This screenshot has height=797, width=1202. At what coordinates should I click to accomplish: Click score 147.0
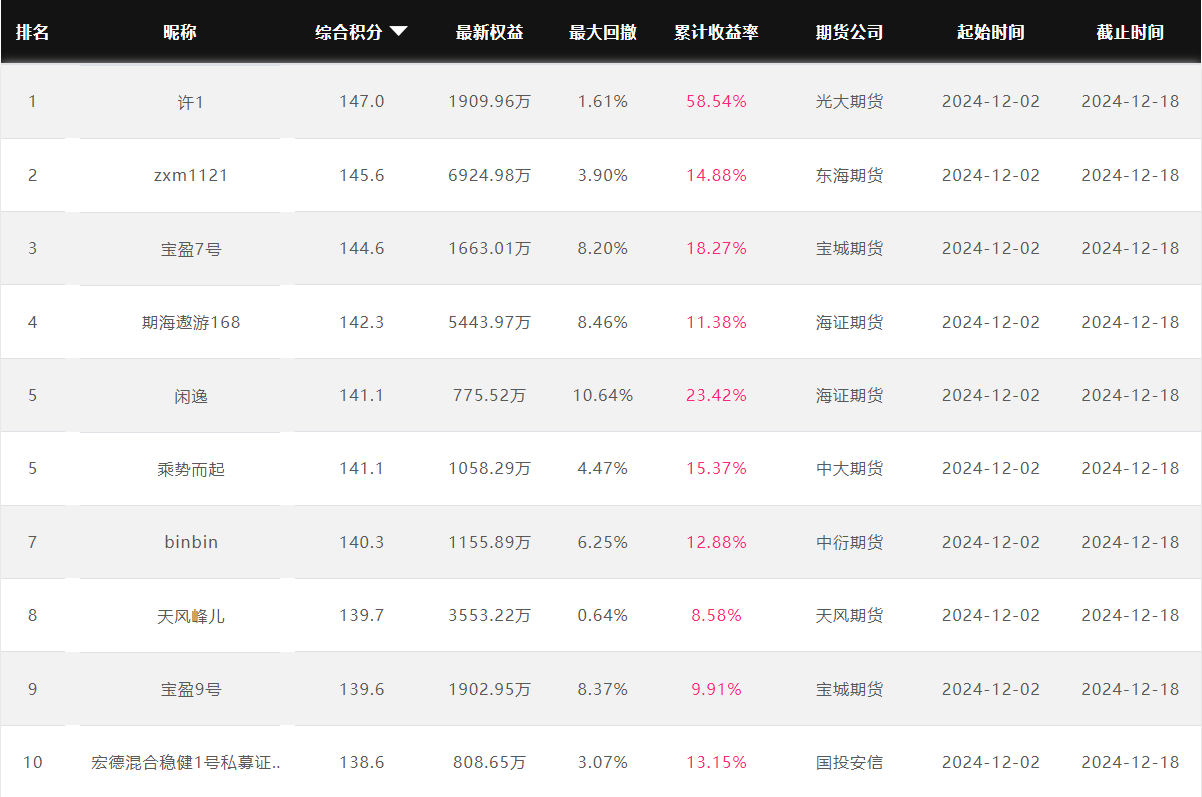pos(361,102)
